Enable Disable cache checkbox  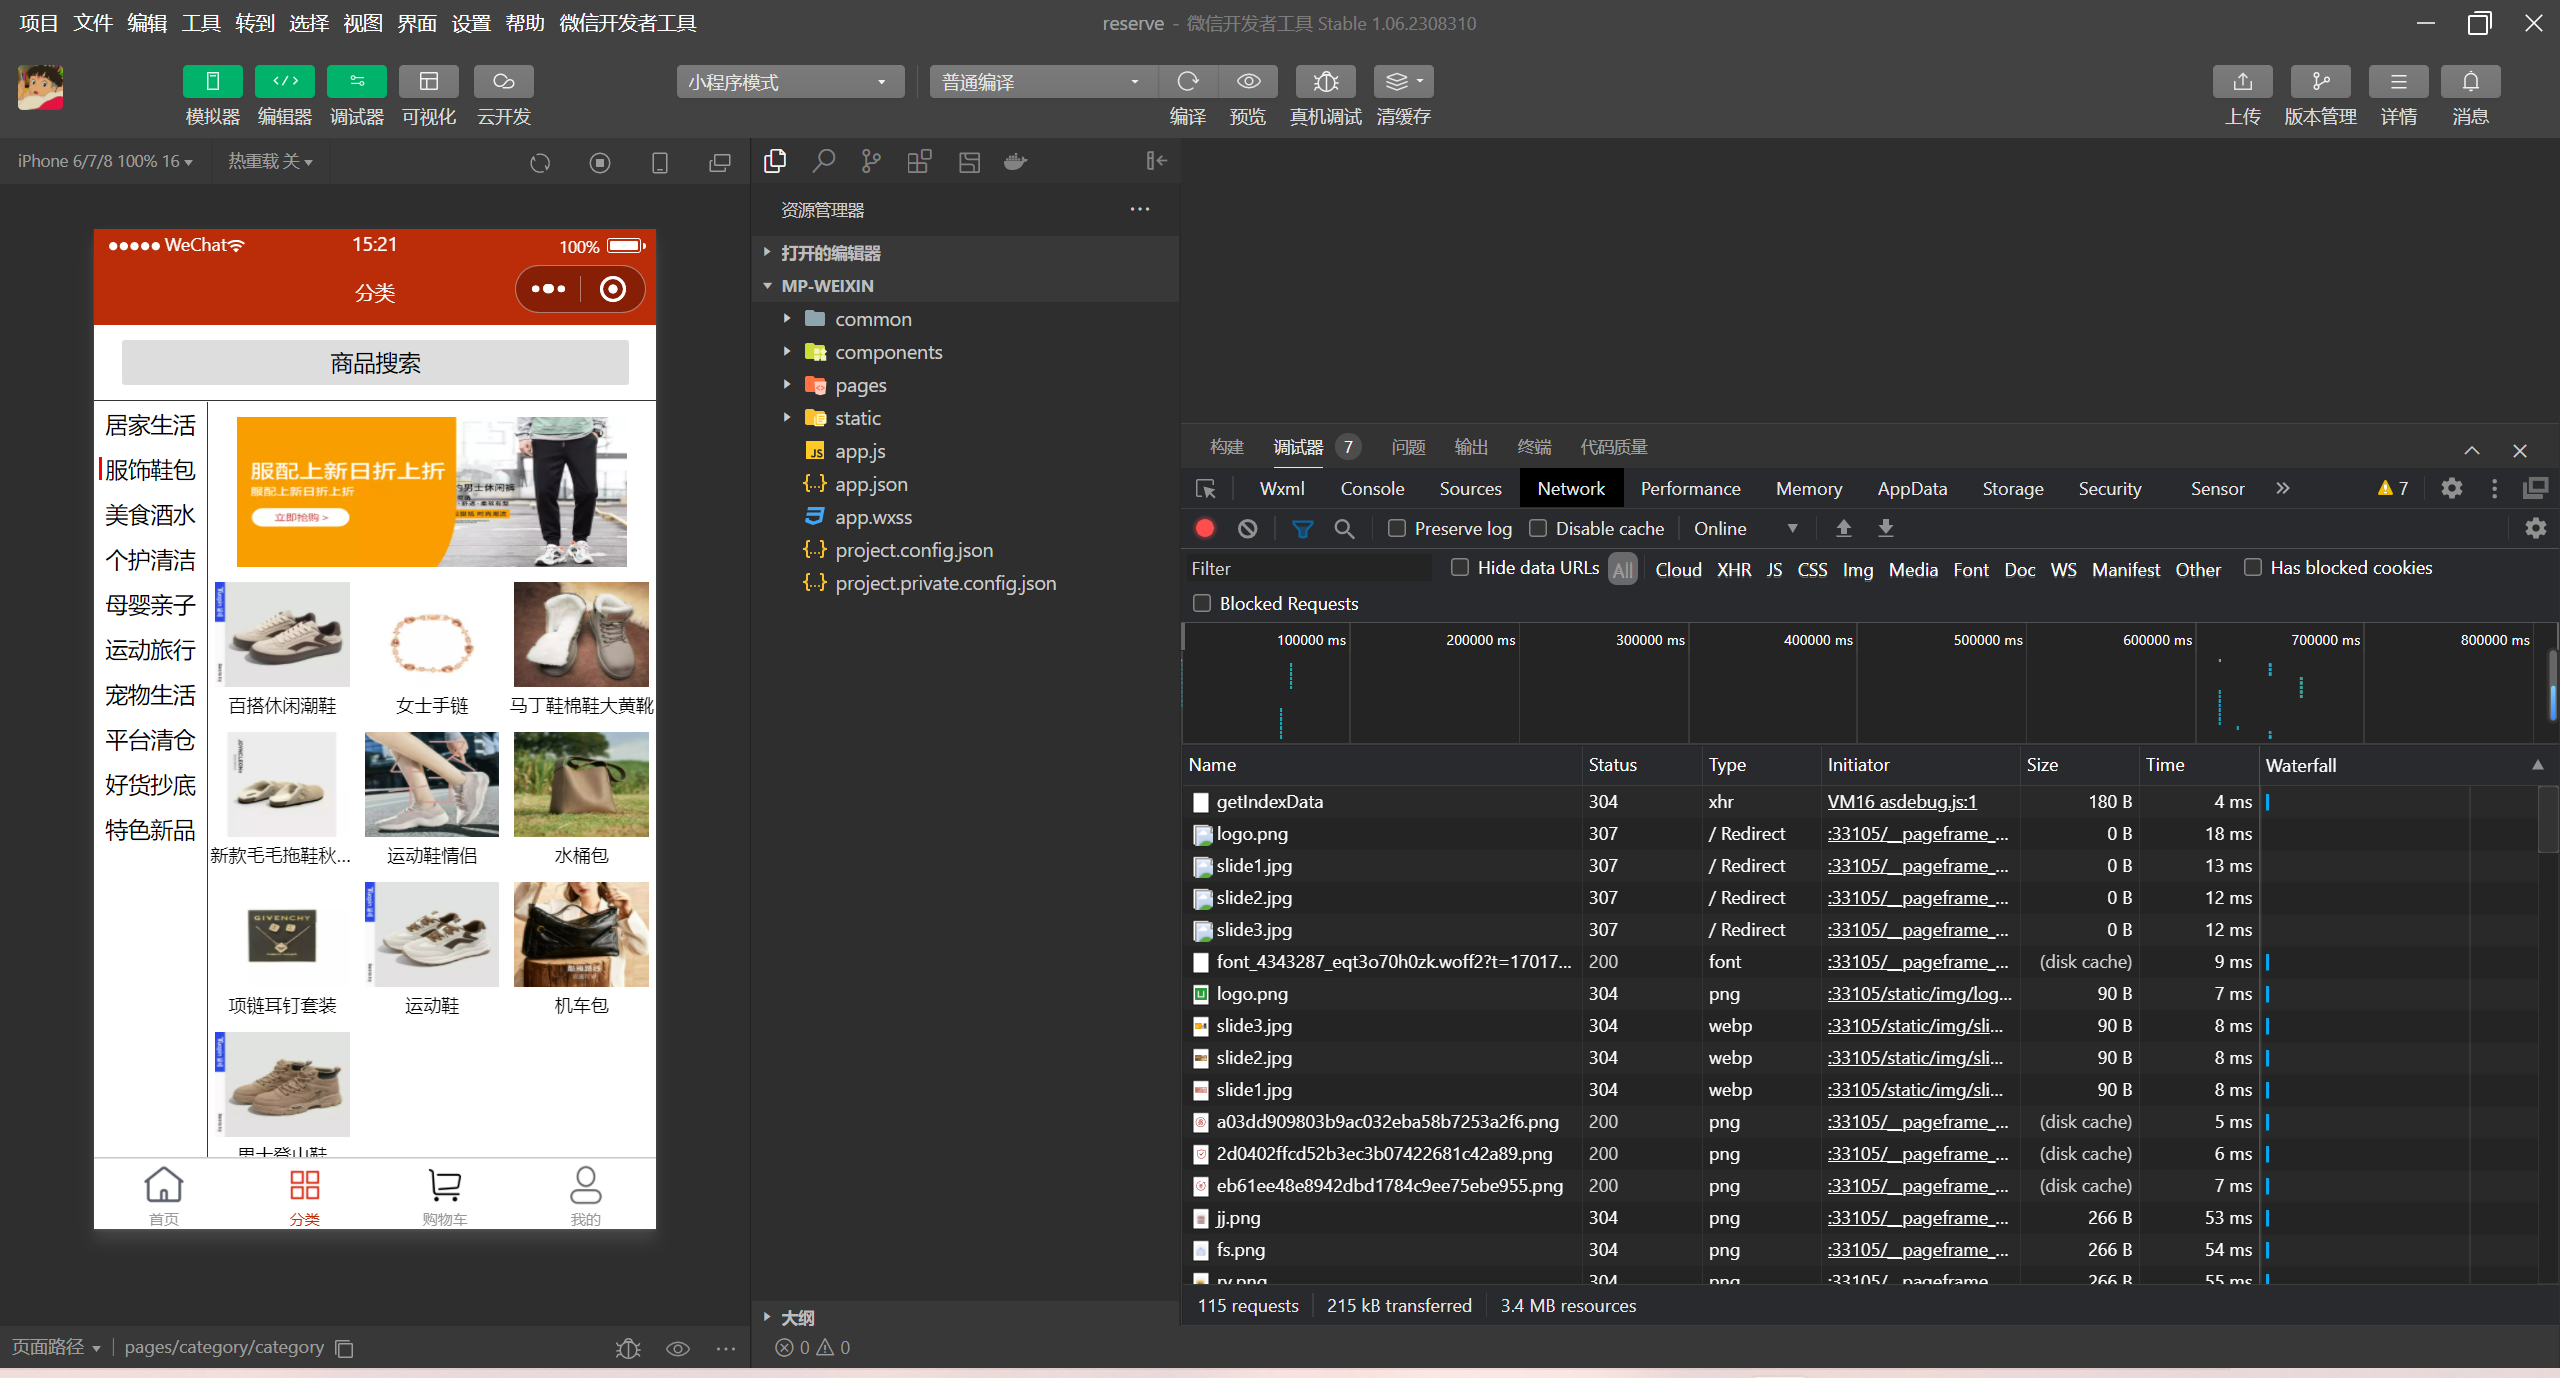tap(1535, 528)
